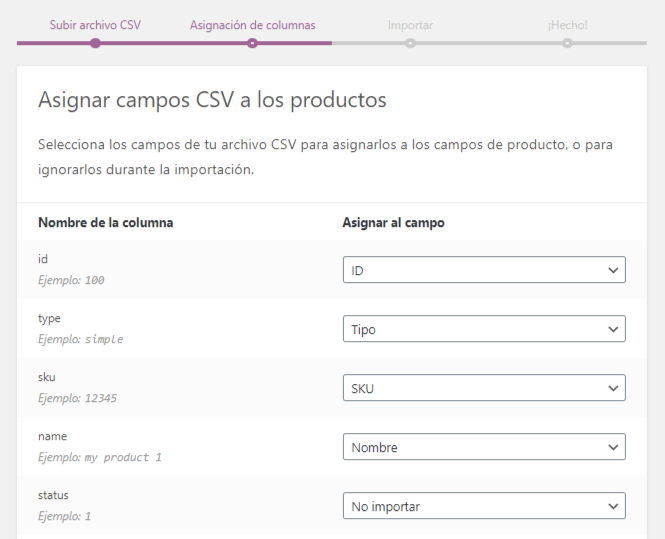Click the 'Ejemplo: simple' sample text

(x=80, y=339)
